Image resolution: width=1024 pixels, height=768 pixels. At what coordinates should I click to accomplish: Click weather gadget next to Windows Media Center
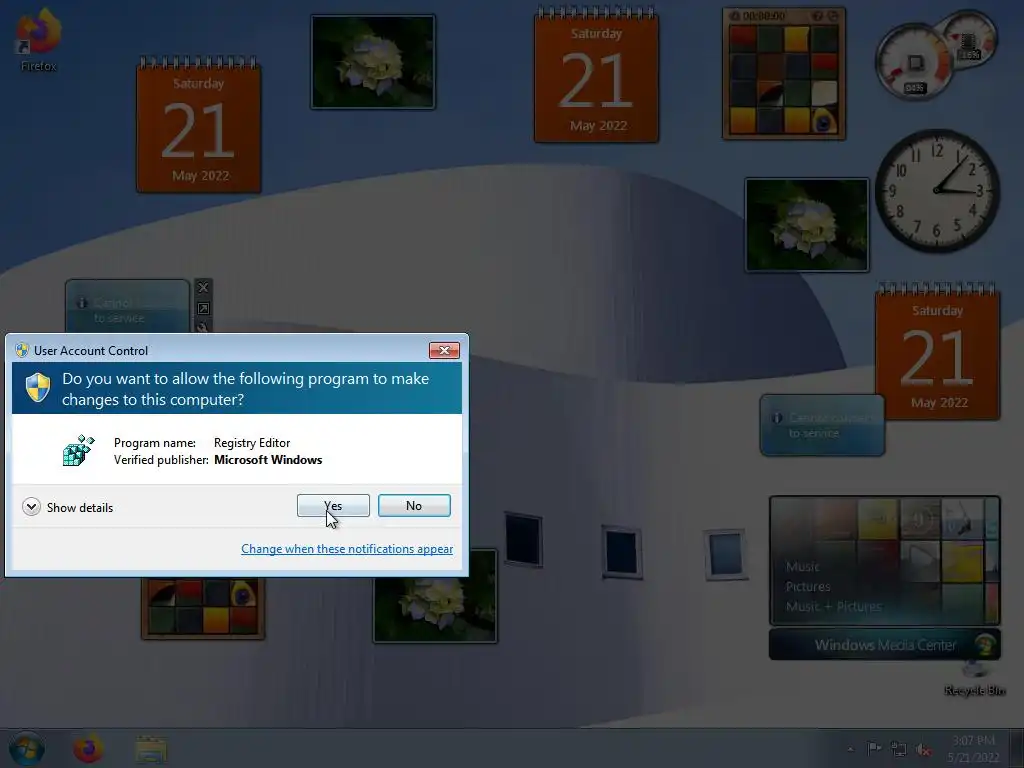click(822, 425)
